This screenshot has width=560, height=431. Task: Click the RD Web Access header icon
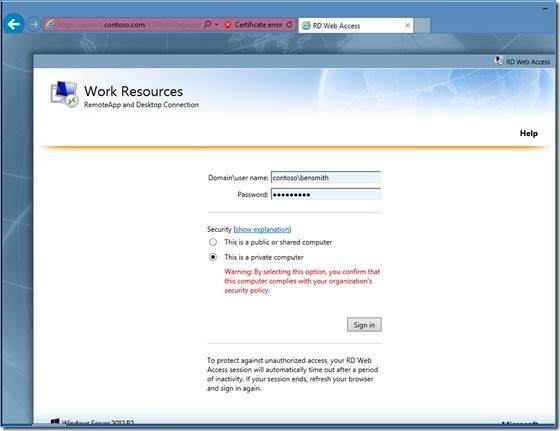click(499, 61)
